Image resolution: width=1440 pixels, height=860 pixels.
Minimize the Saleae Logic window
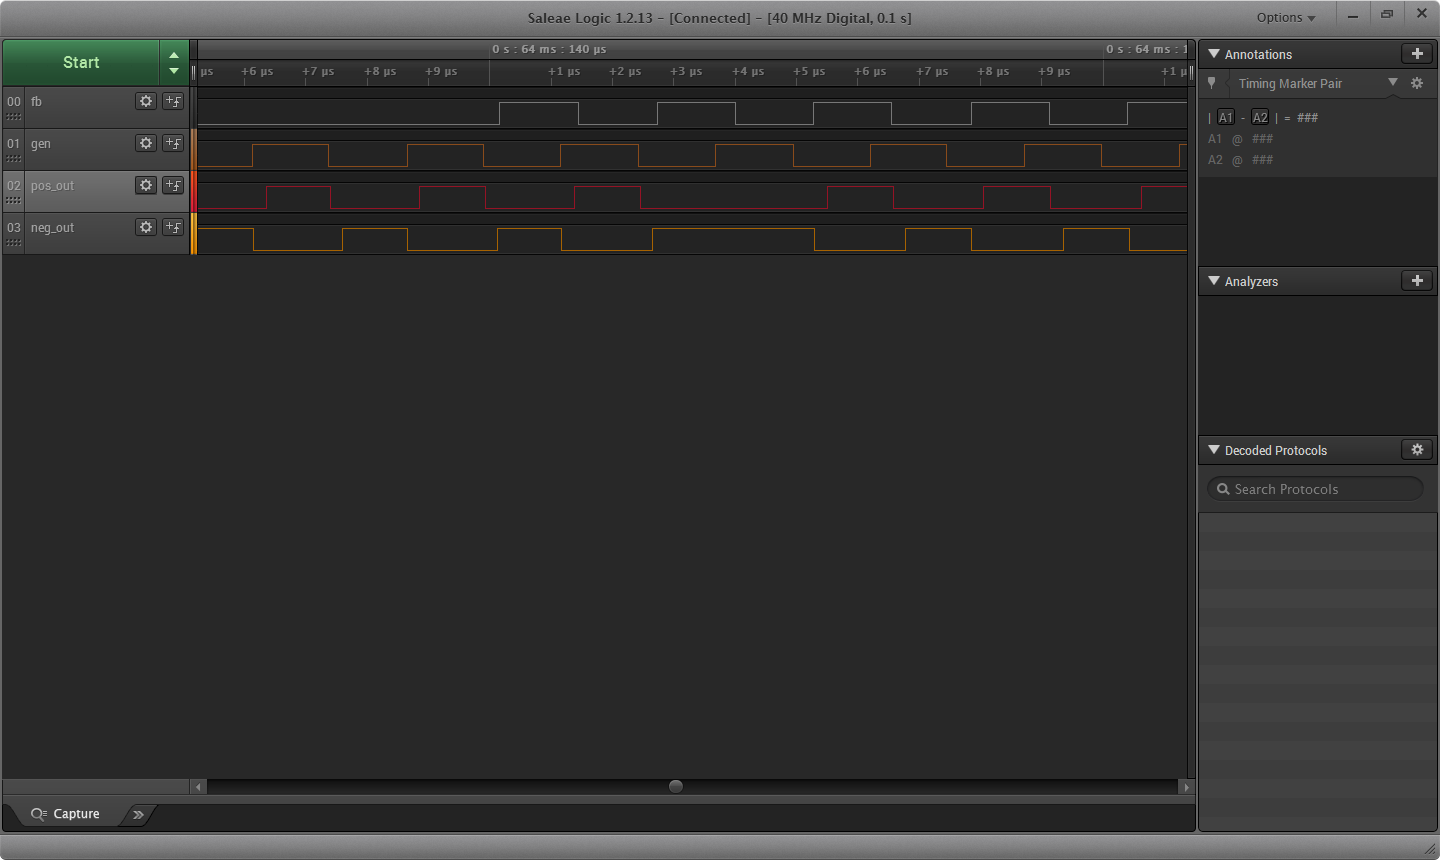[x=1353, y=15]
